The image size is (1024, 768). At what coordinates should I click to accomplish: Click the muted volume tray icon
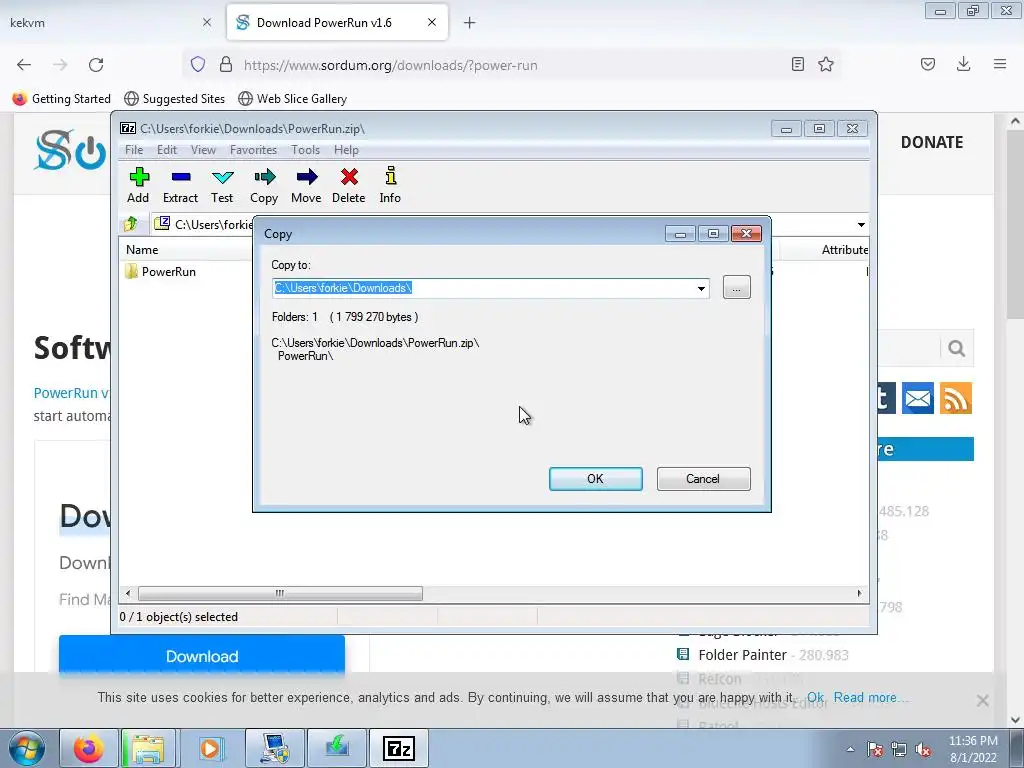pos(923,749)
